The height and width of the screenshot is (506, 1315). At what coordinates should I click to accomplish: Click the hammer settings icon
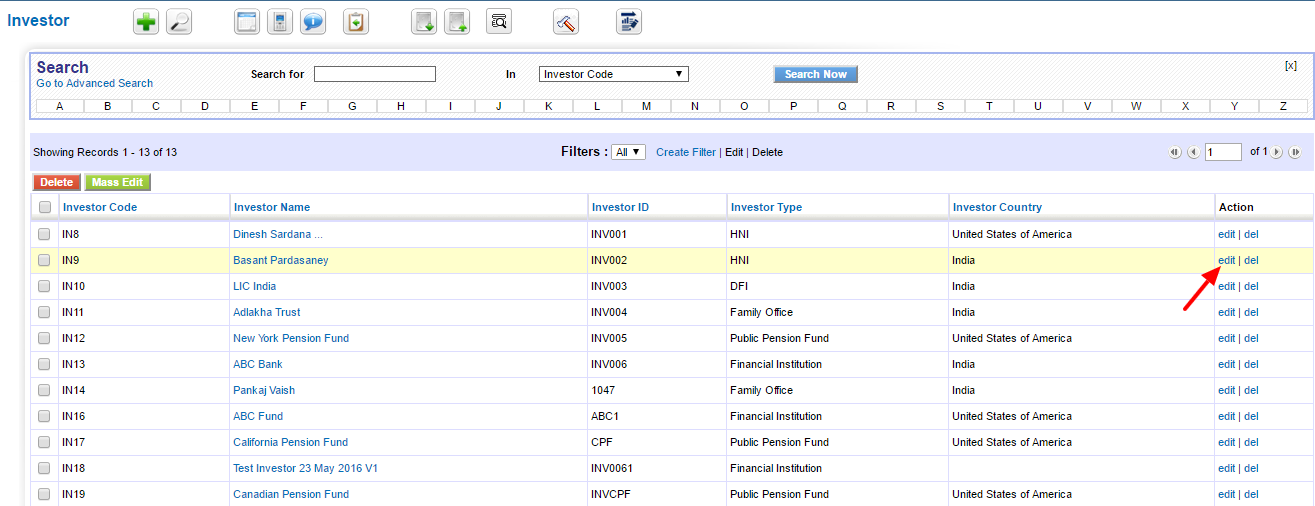(x=565, y=22)
